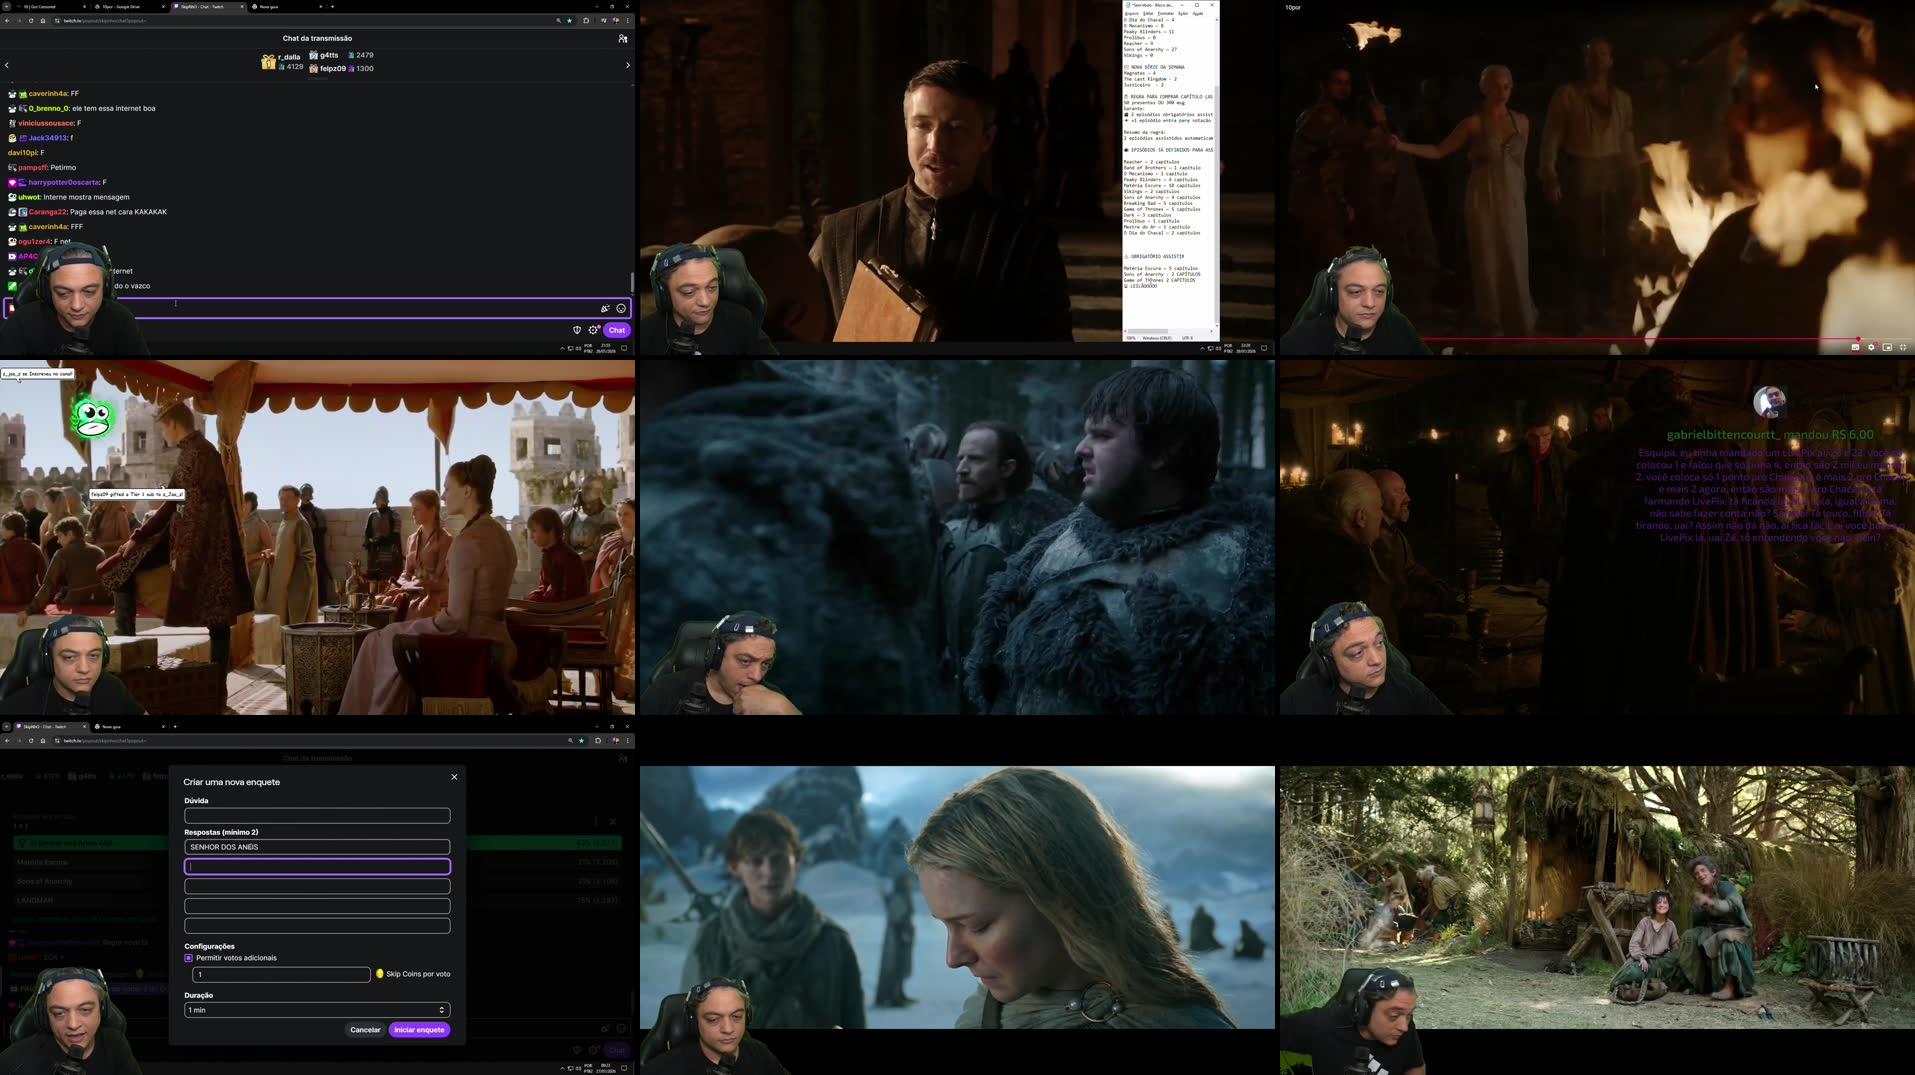Click Cancelar in the poll dialog
This screenshot has width=1915, height=1075.
pos(365,1029)
